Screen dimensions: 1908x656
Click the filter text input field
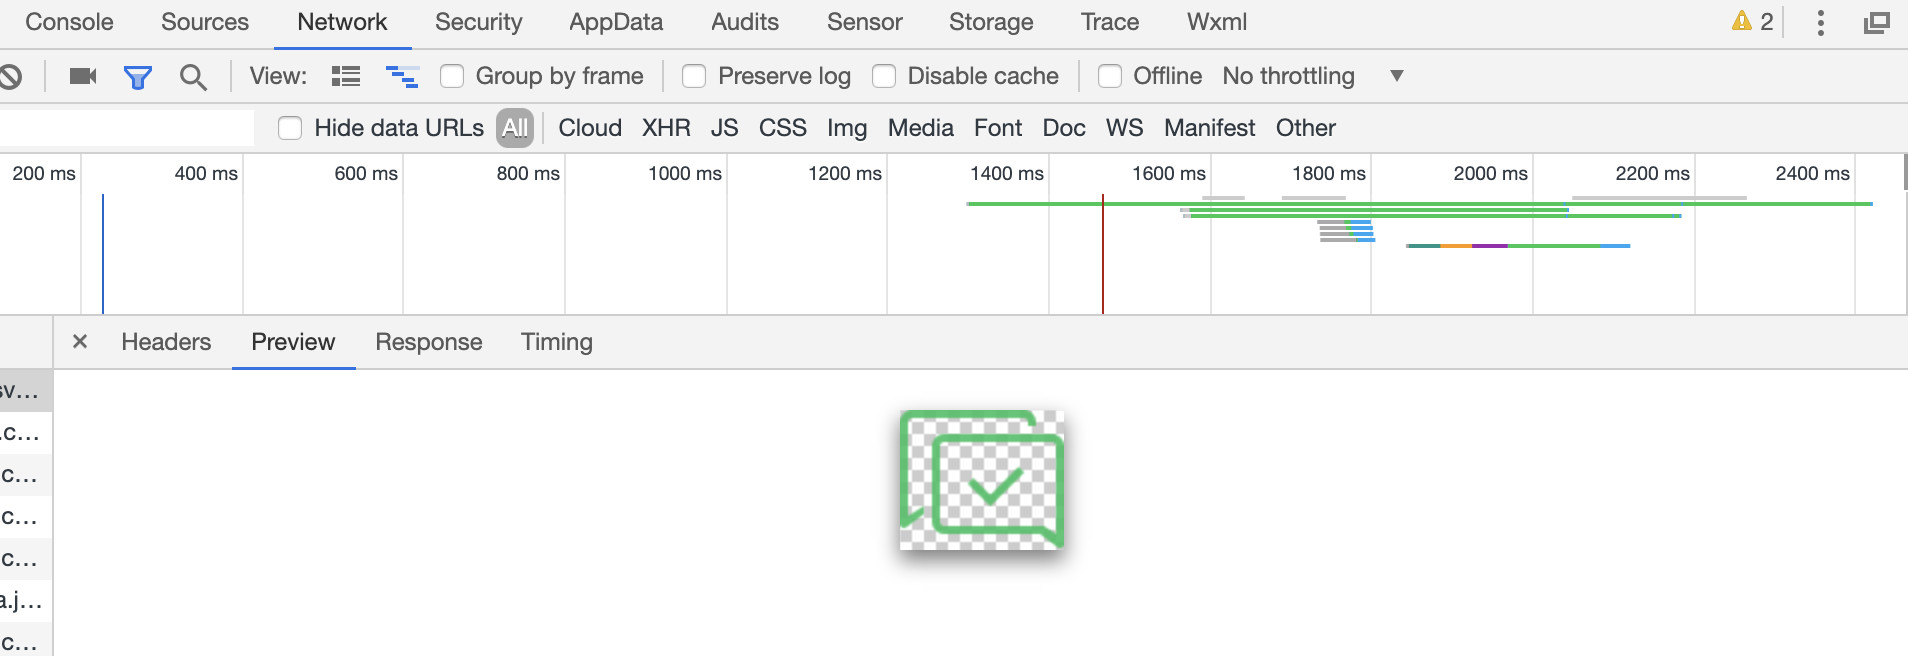click(127, 128)
